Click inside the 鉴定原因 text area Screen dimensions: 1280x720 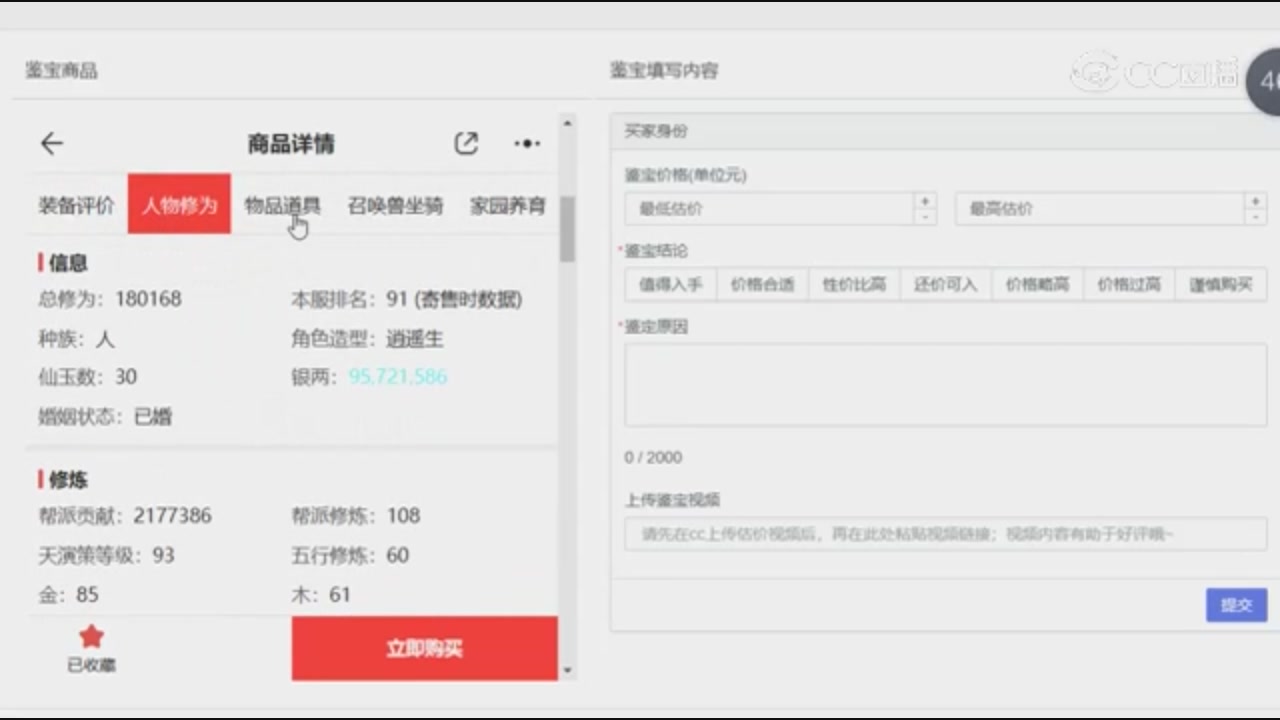coord(946,385)
